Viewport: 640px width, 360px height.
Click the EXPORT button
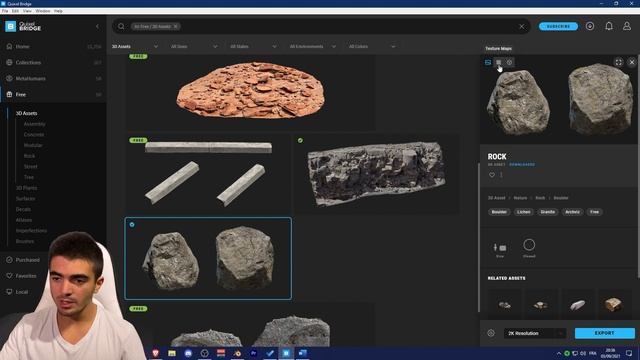pyautogui.click(x=604, y=333)
